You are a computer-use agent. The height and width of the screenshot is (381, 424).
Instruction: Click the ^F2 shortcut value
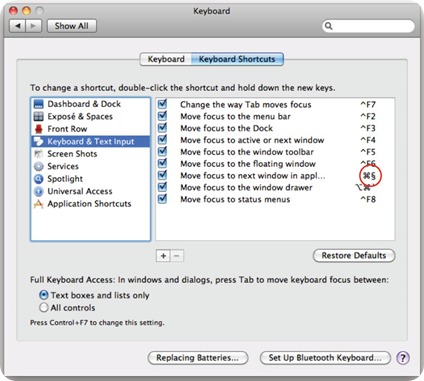368,116
